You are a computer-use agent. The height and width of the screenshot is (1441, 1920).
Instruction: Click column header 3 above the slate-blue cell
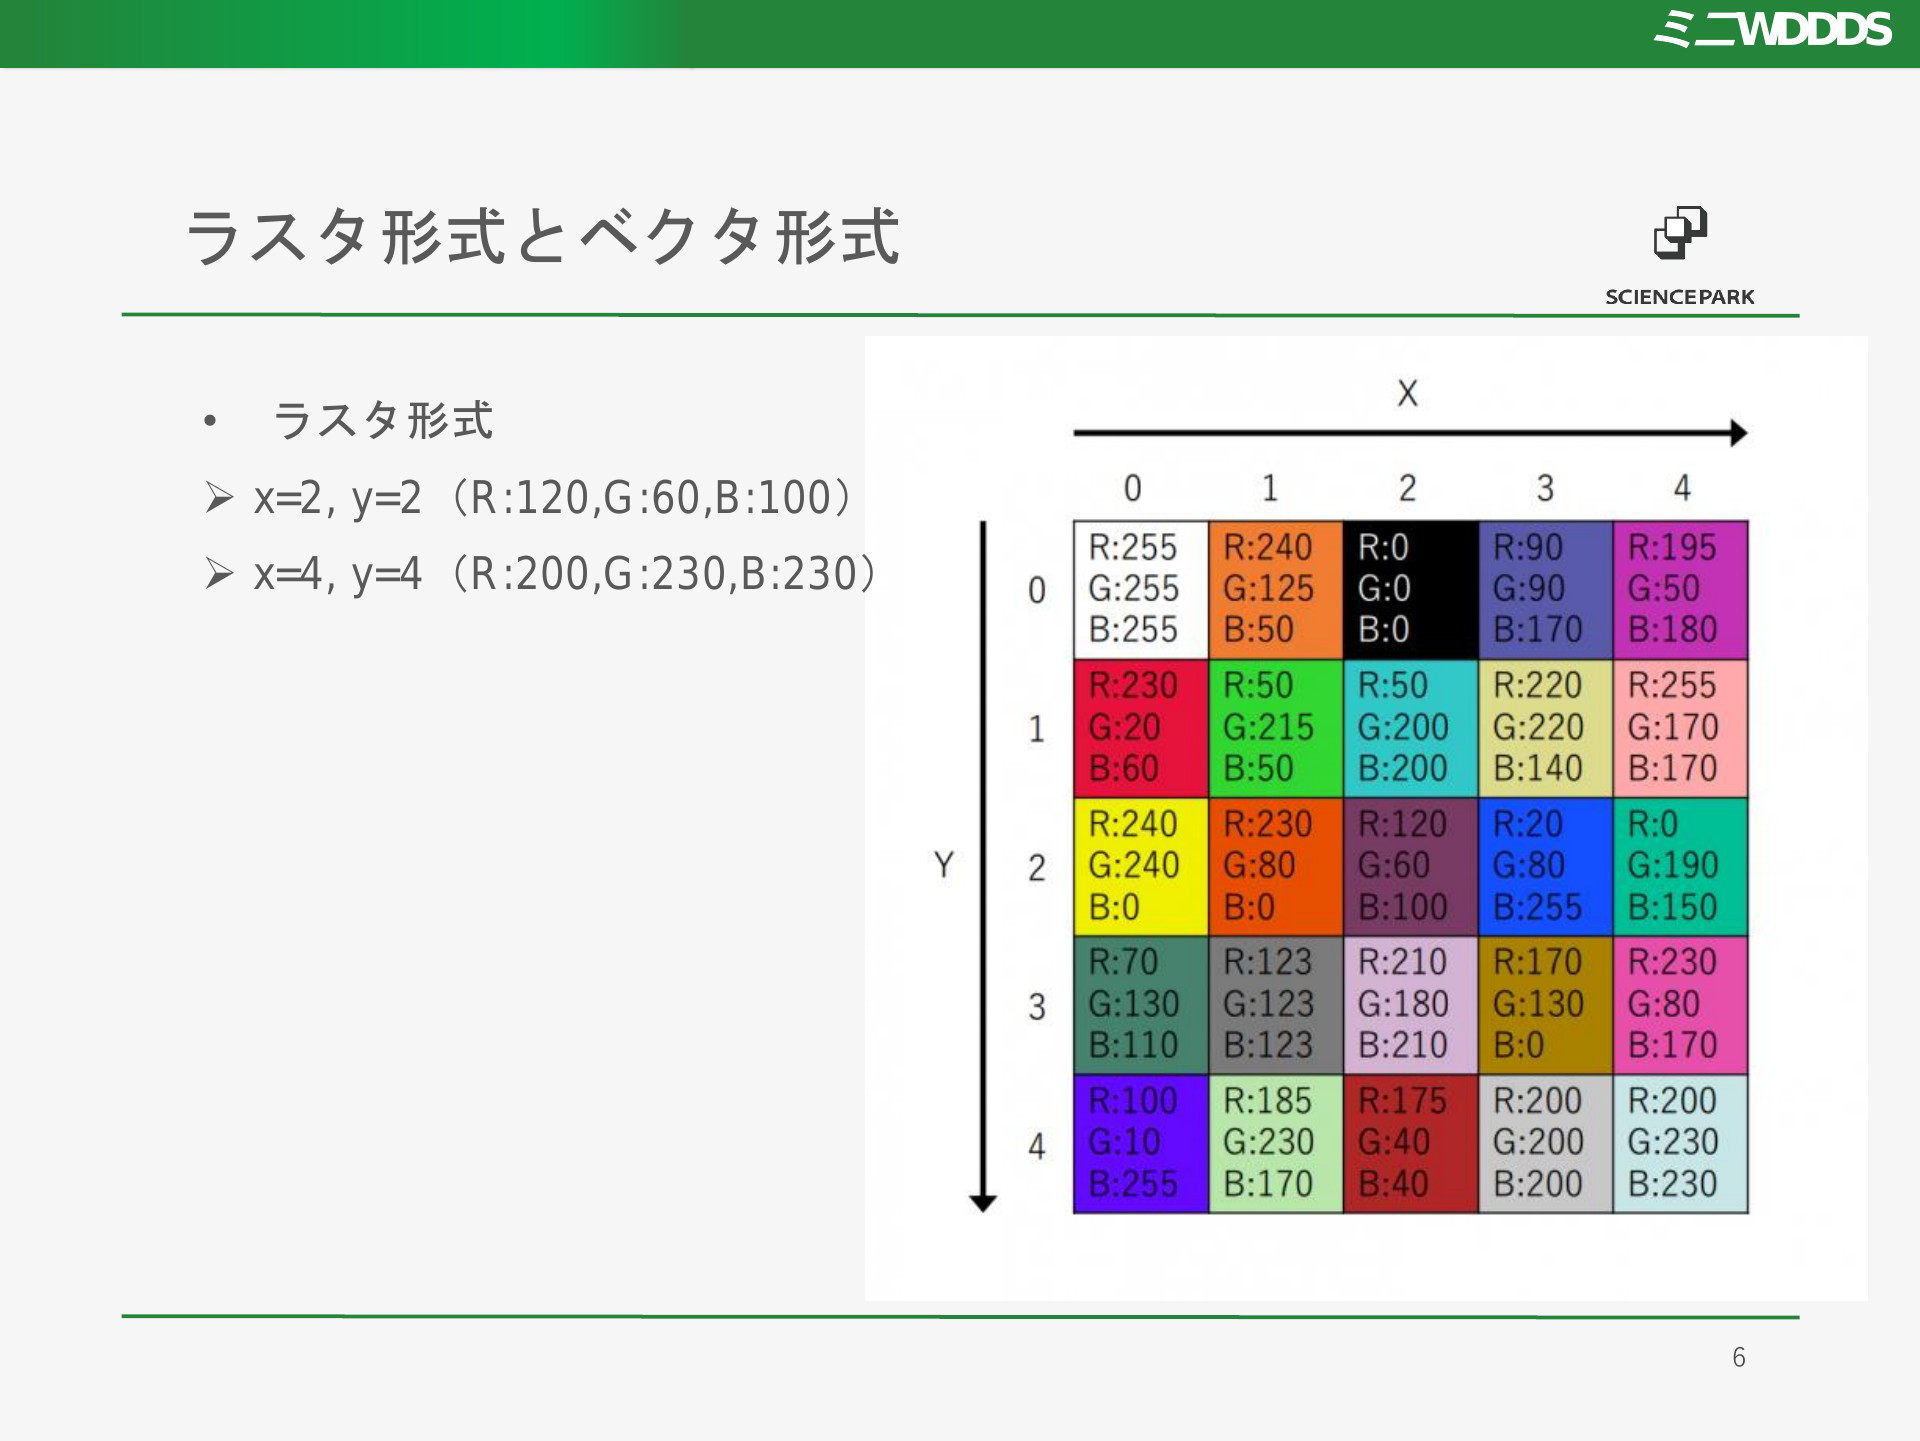coord(1545,488)
